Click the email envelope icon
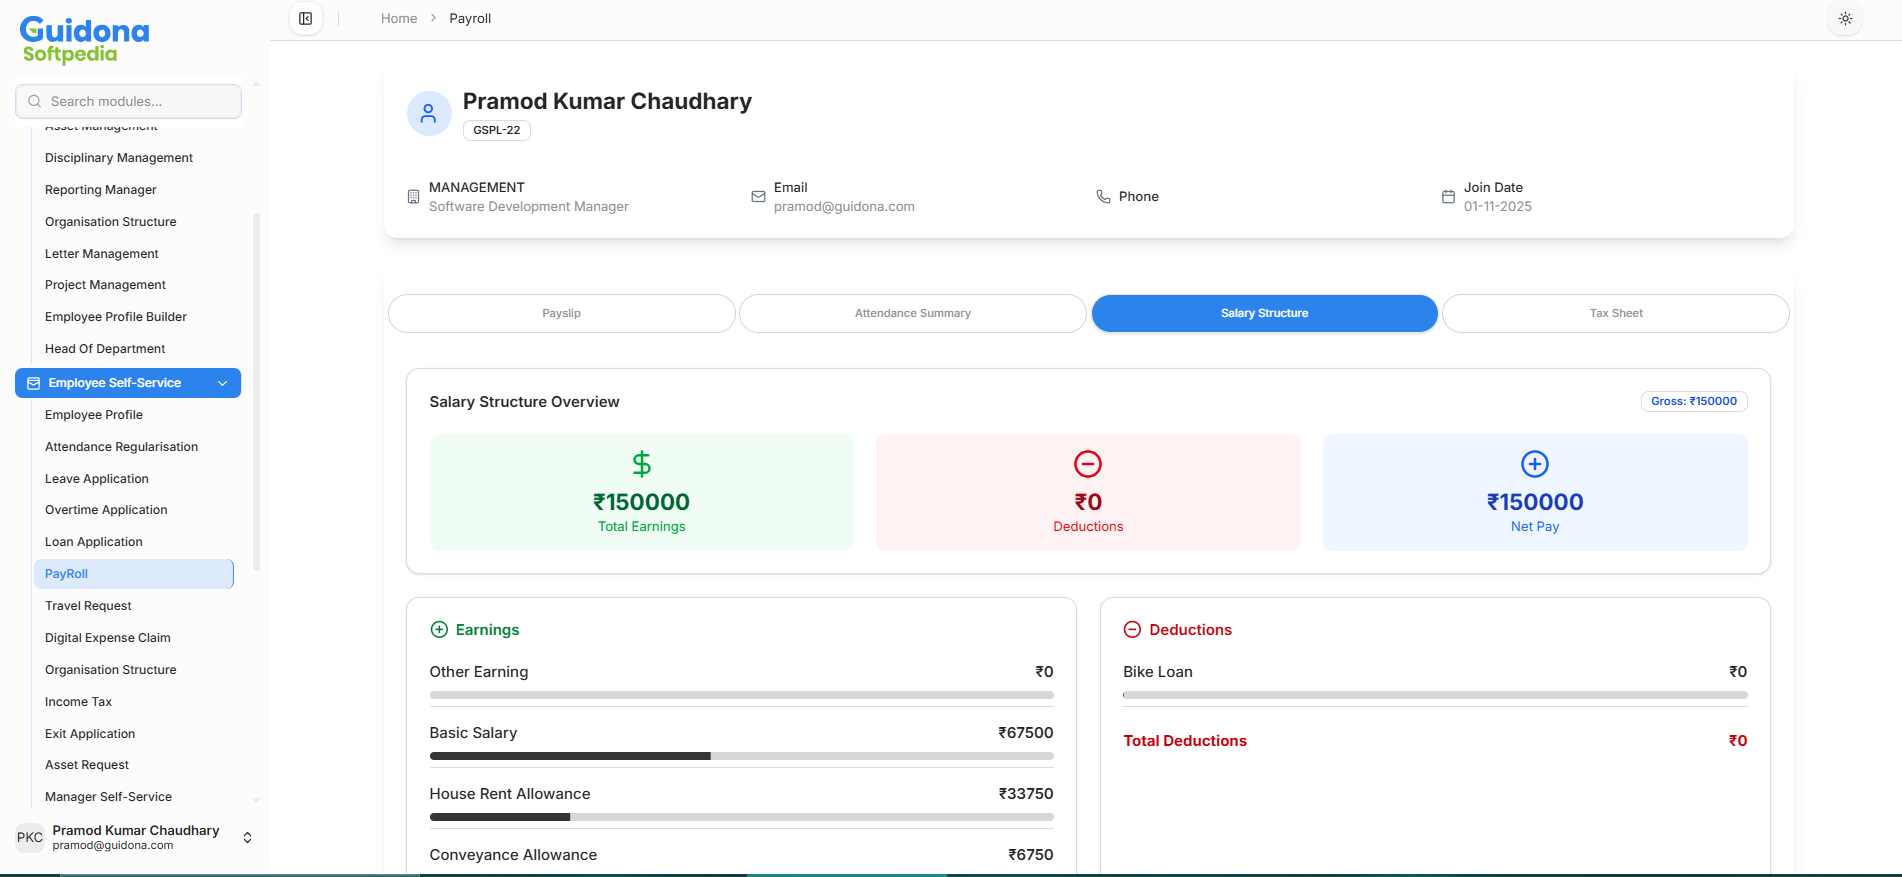 coord(758,197)
